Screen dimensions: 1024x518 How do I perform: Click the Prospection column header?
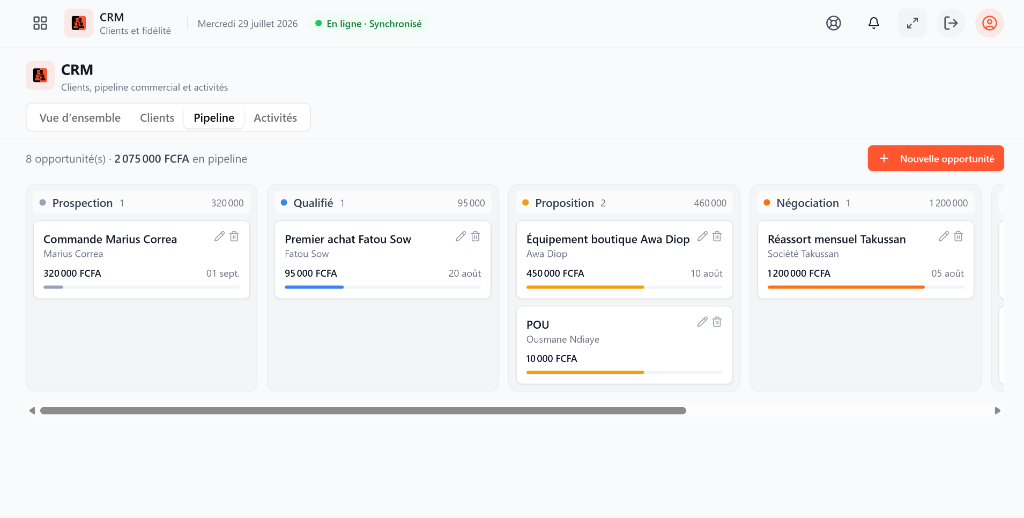click(x=142, y=203)
